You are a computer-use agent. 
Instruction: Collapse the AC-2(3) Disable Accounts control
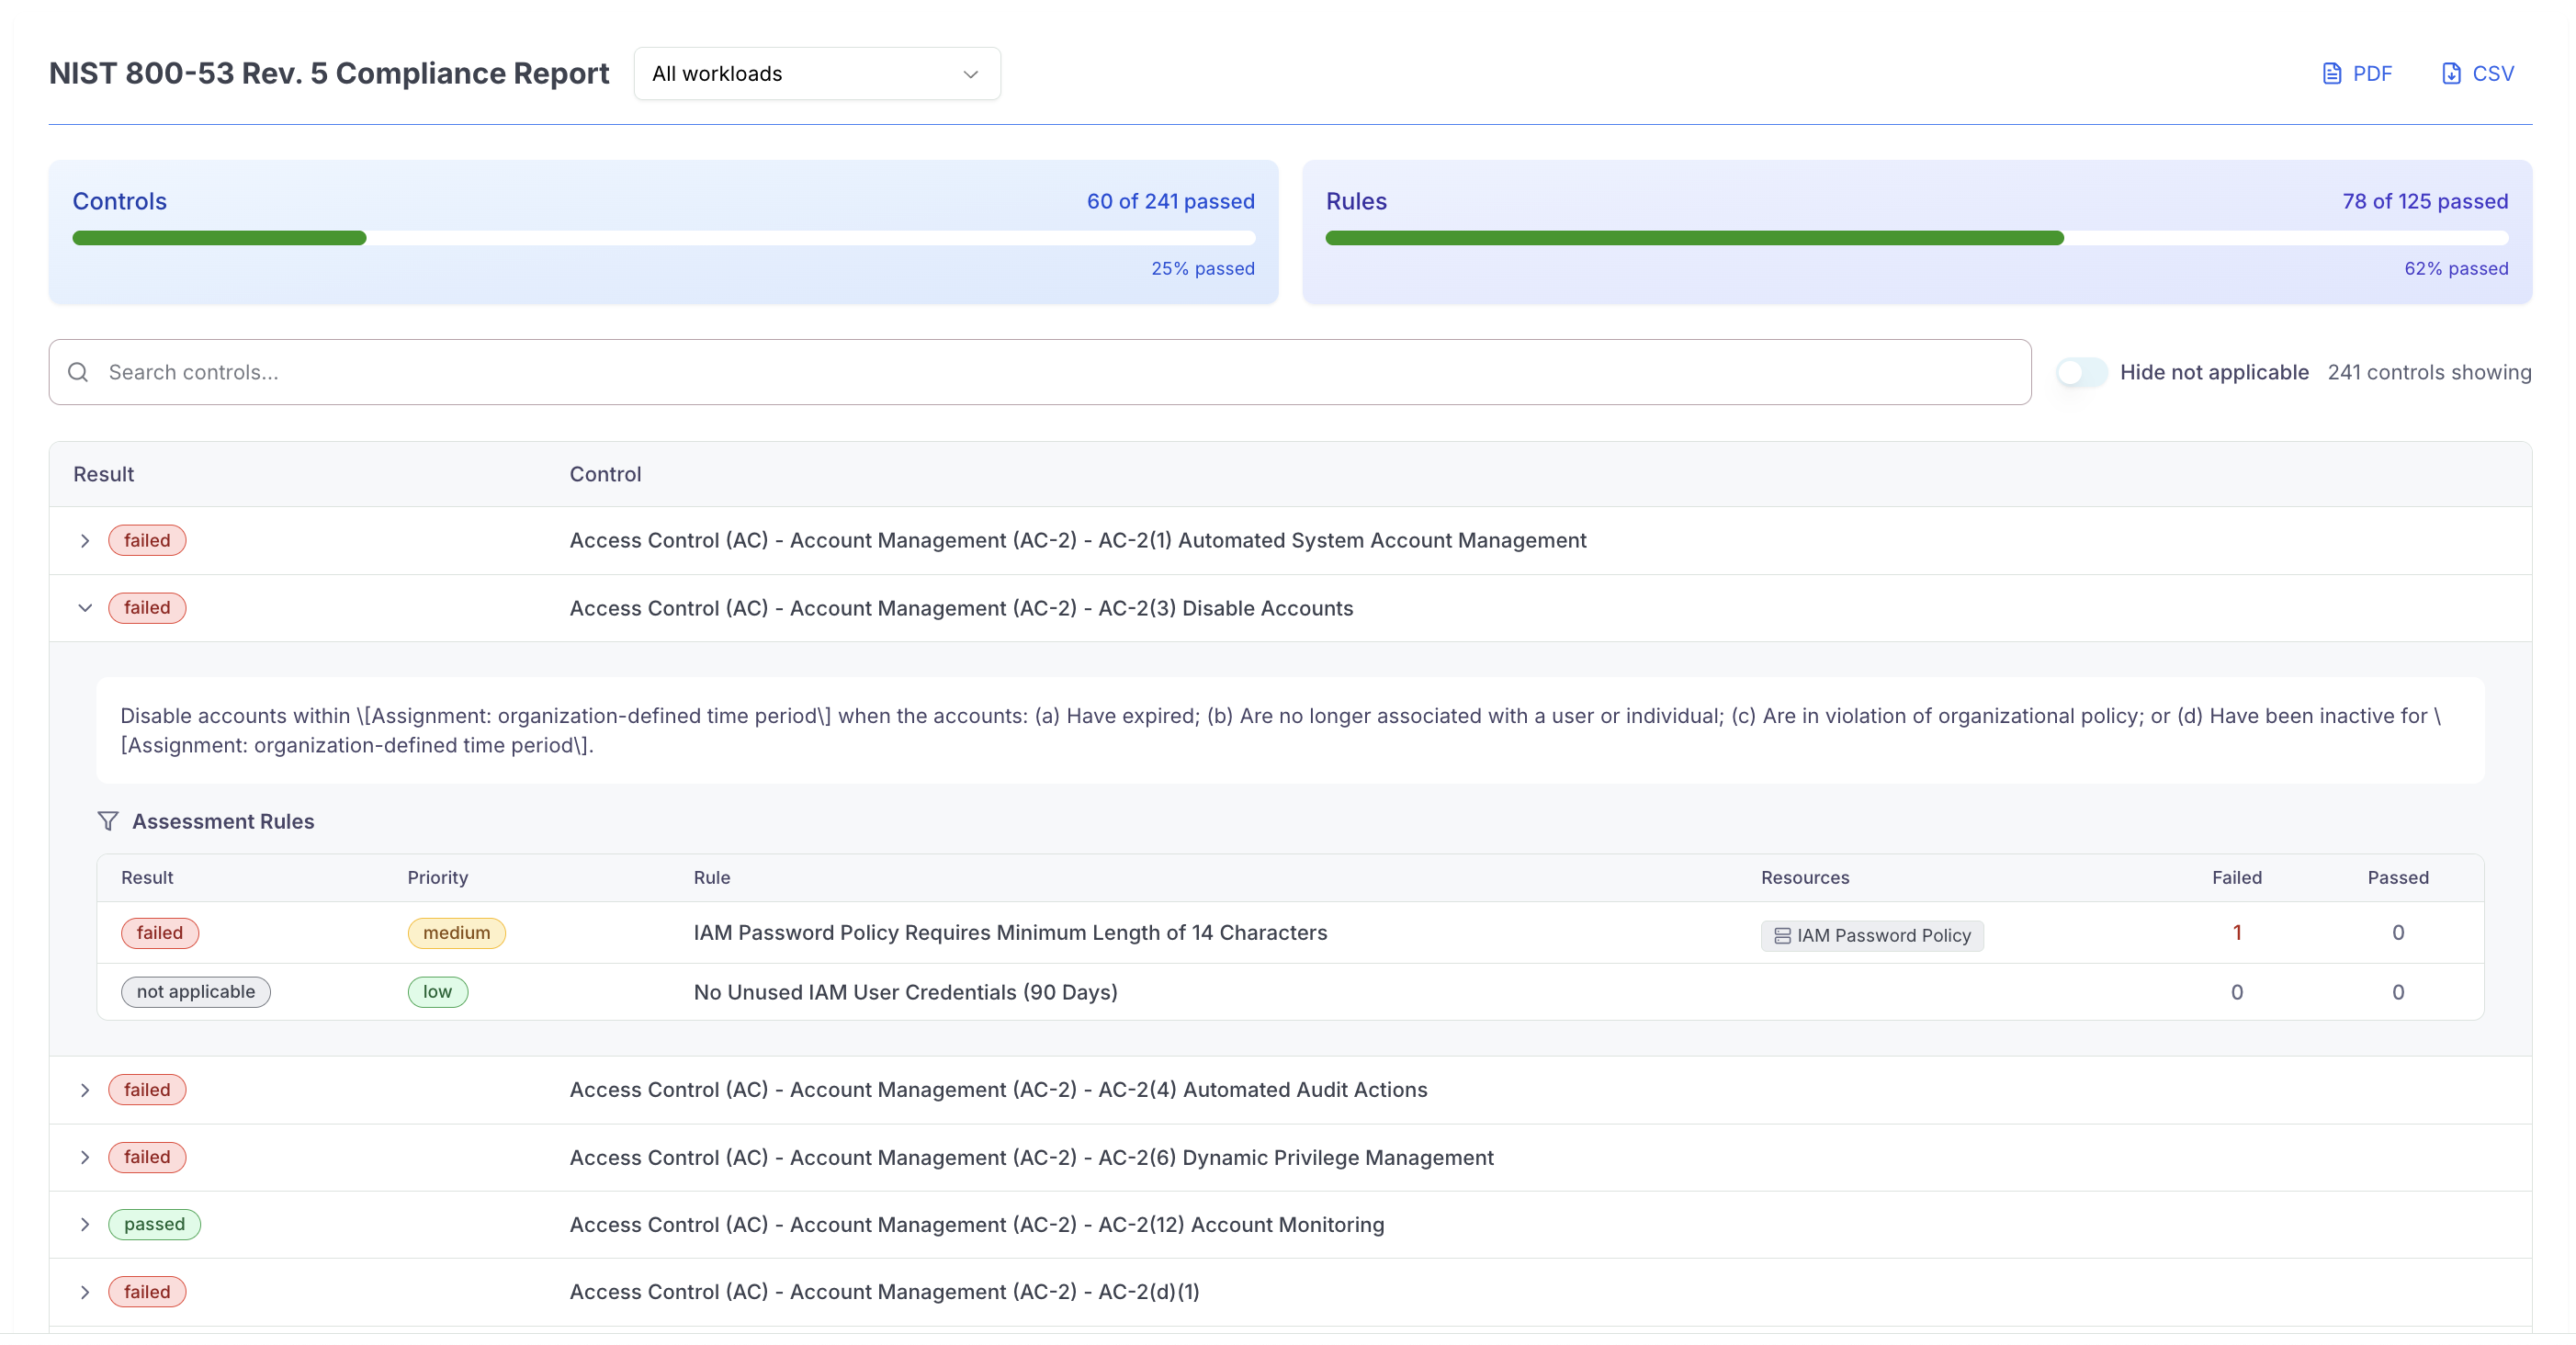tap(85, 607)
